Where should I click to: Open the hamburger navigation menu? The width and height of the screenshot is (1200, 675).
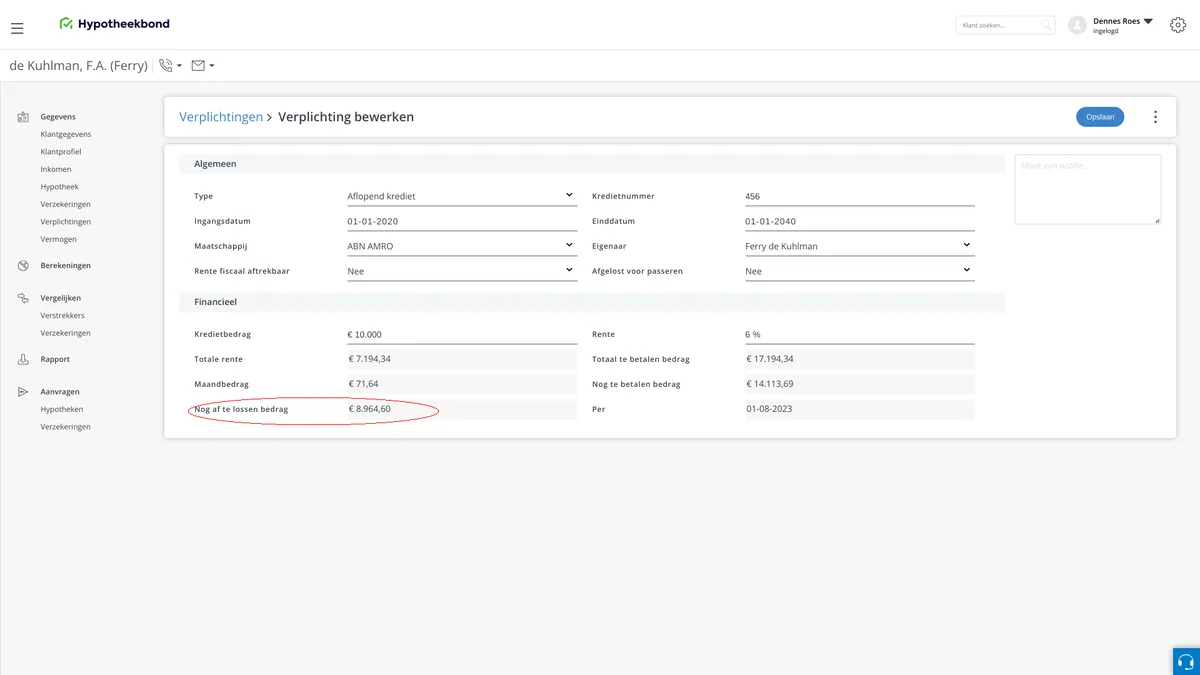click(x=17, y=28)
